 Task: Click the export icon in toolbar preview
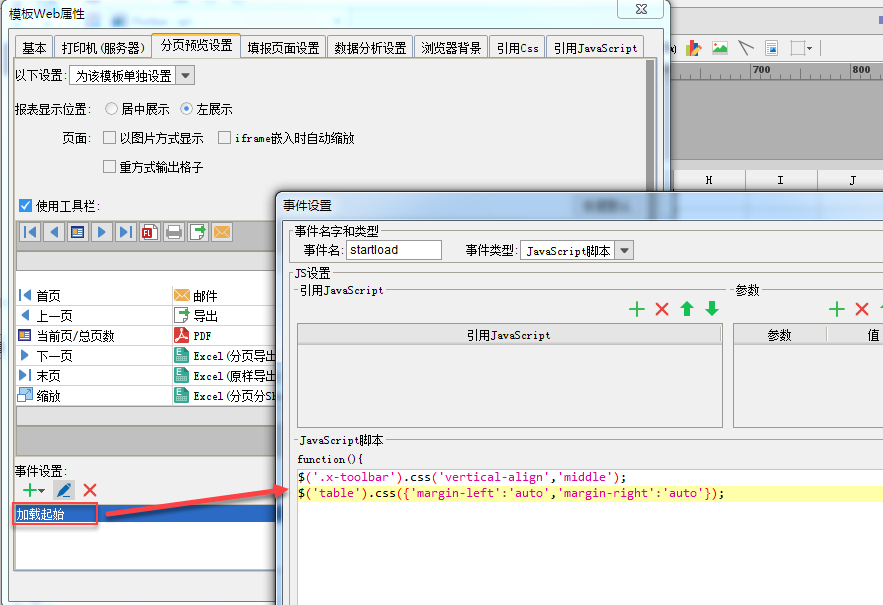click(x=198, y=232)
